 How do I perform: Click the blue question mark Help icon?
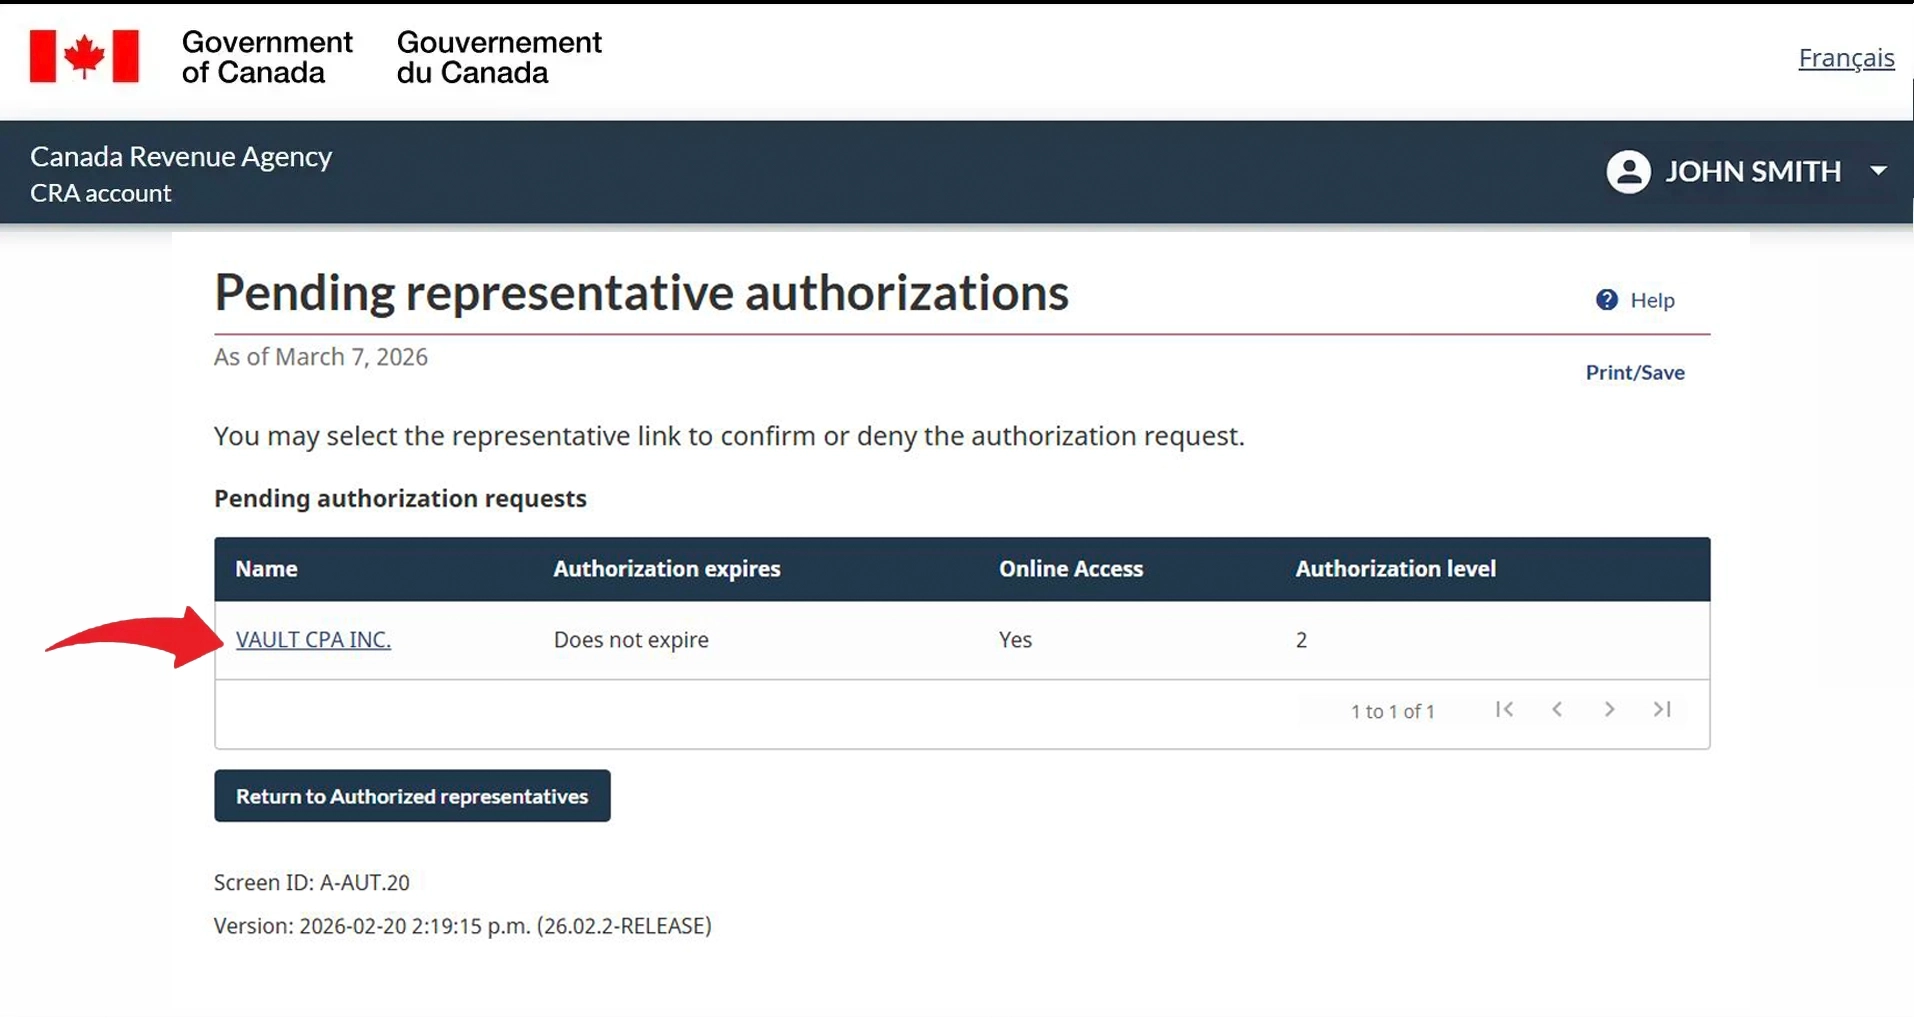click(x=1606, y=300)
